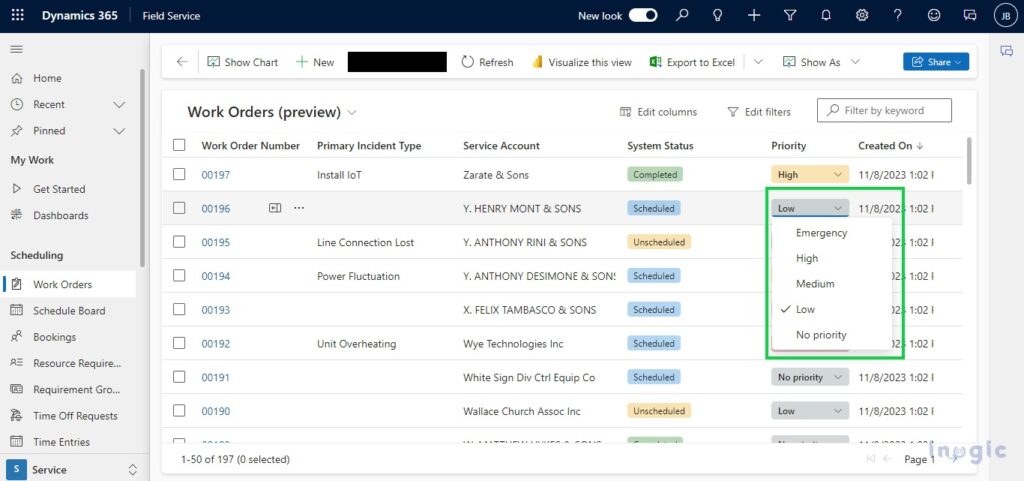This screenshot has height=481, width=1024.
Task: Open the app launcher waffle icon
Action: [x=18, y=15]
